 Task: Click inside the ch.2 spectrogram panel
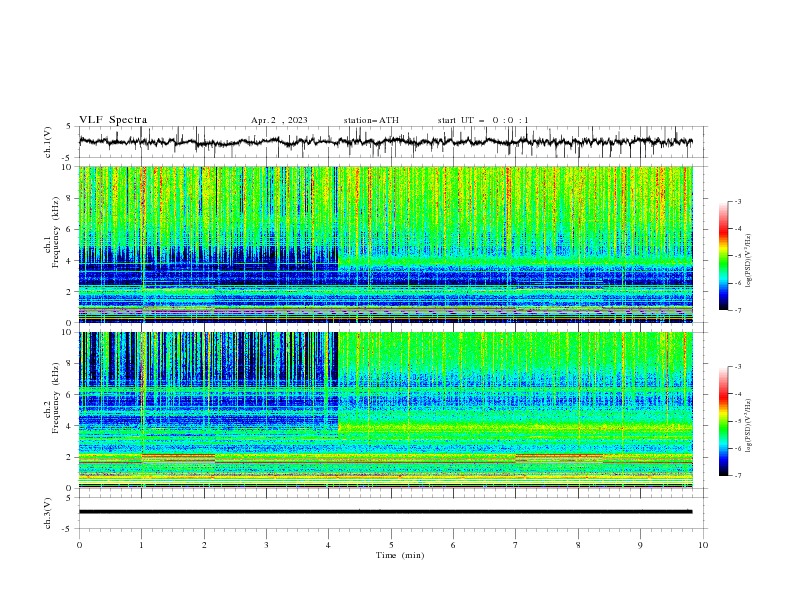coord(386,410)
